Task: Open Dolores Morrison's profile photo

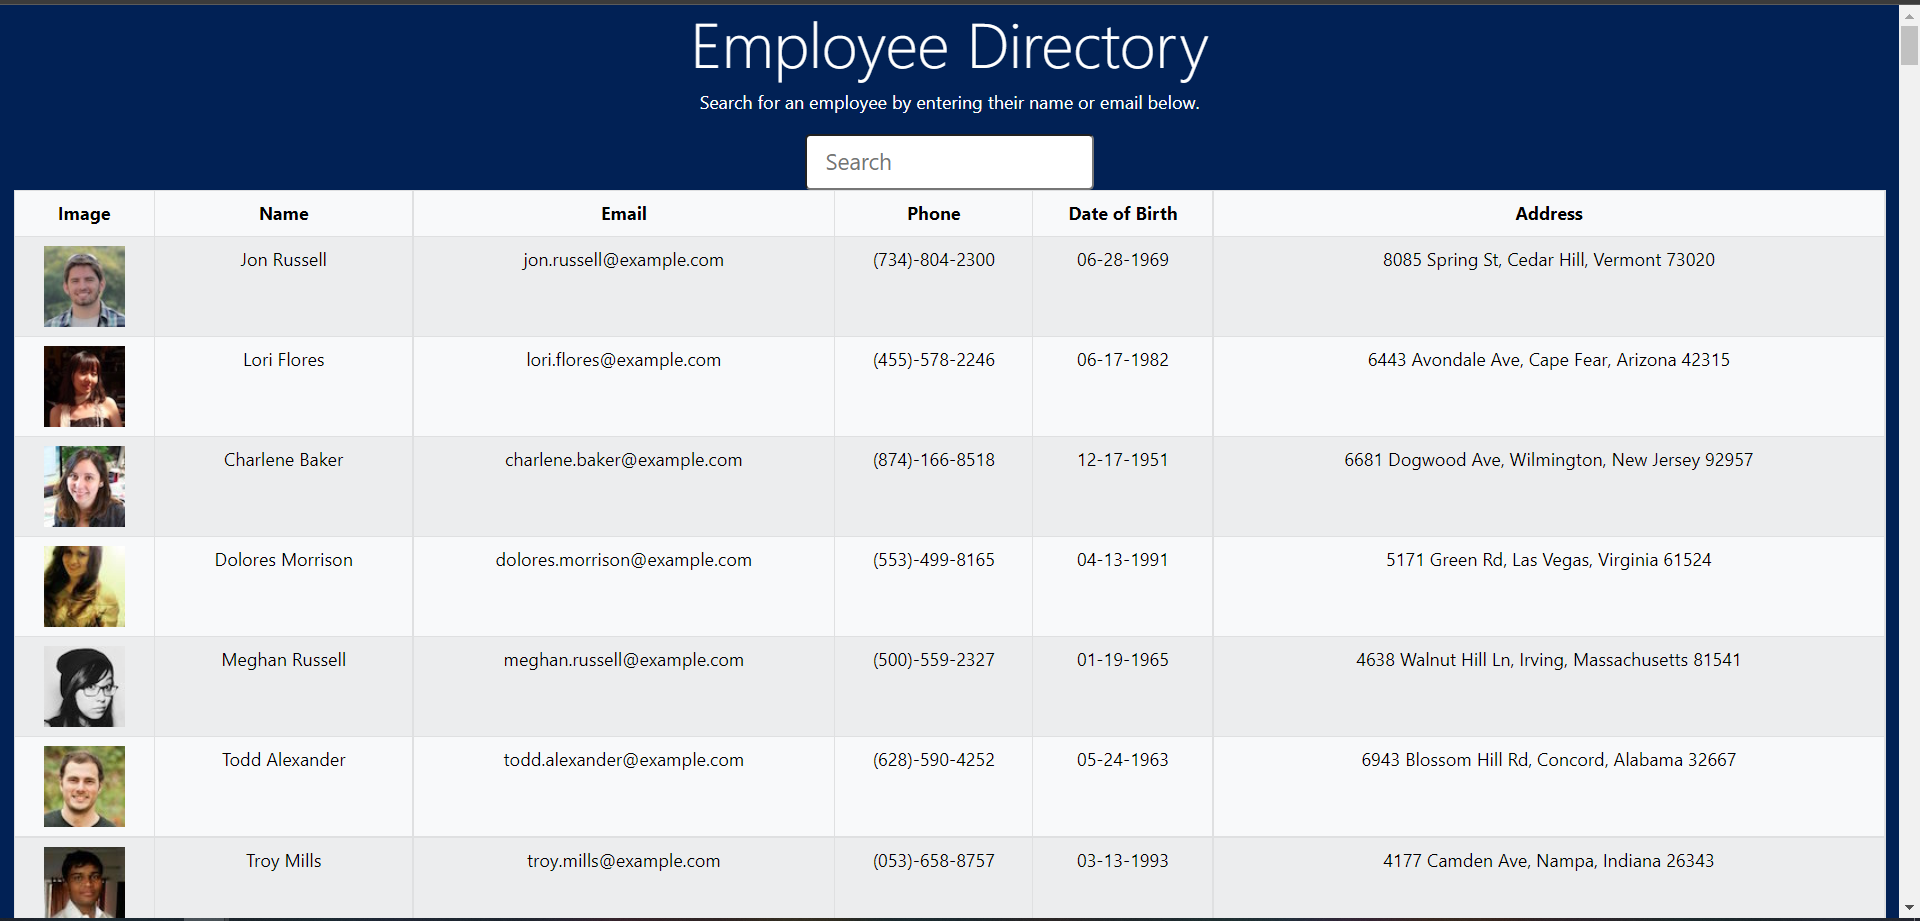Action: click(x=84, y=586)
